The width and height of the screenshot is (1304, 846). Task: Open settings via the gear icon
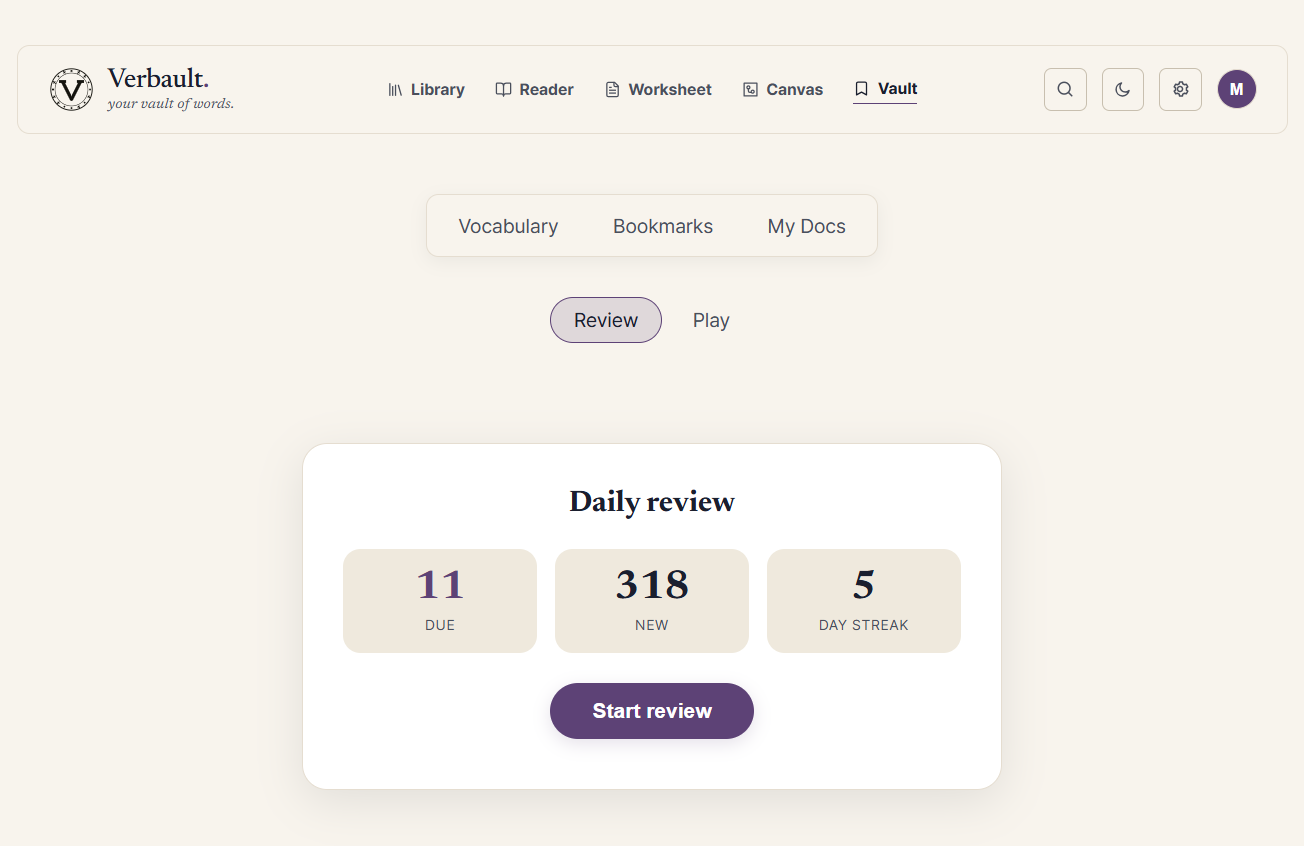tap(1180, 89)
